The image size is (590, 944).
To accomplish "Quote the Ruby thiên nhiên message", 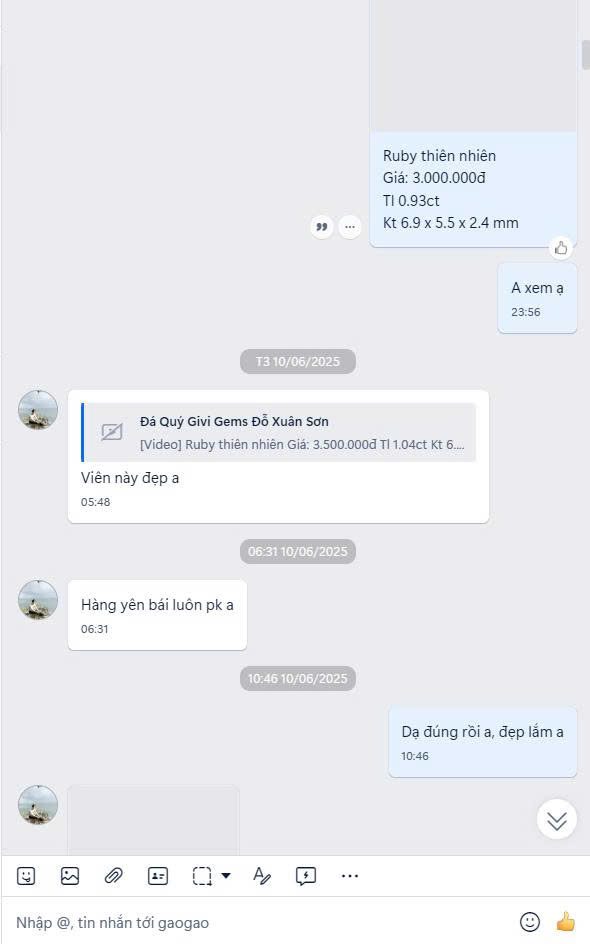I will [322, 227].
